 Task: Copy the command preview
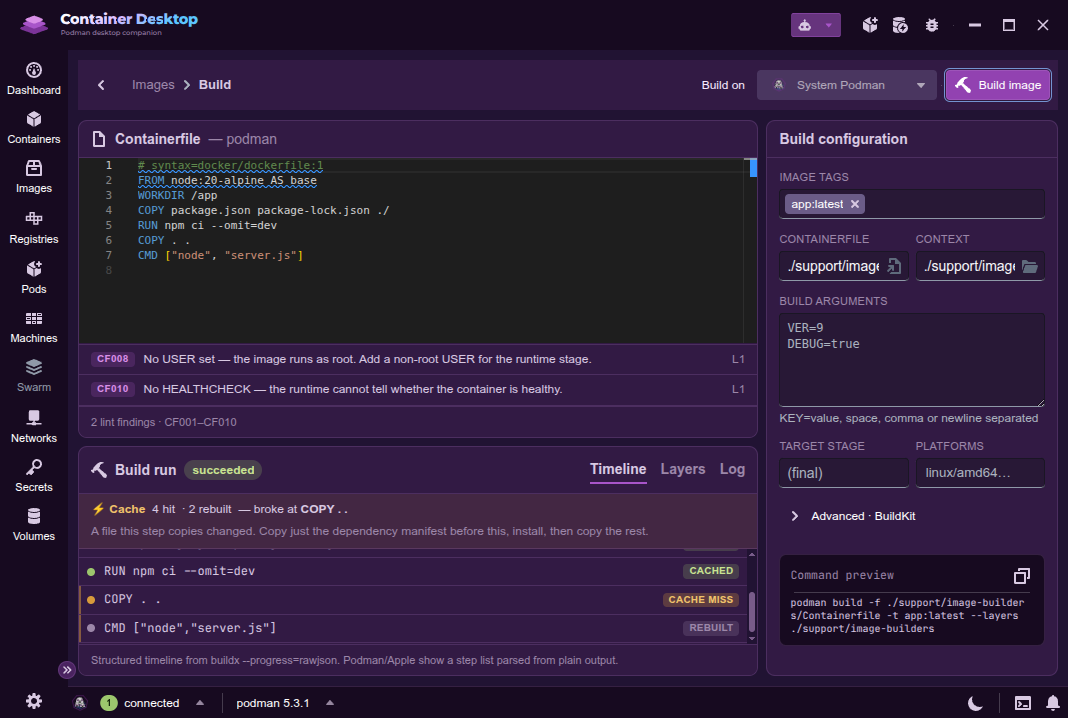(x=1021, y=576)
